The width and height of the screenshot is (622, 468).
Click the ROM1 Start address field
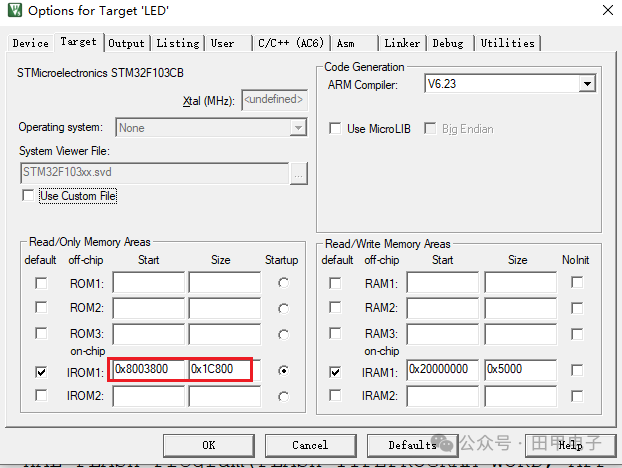click(x=149, y=282)
